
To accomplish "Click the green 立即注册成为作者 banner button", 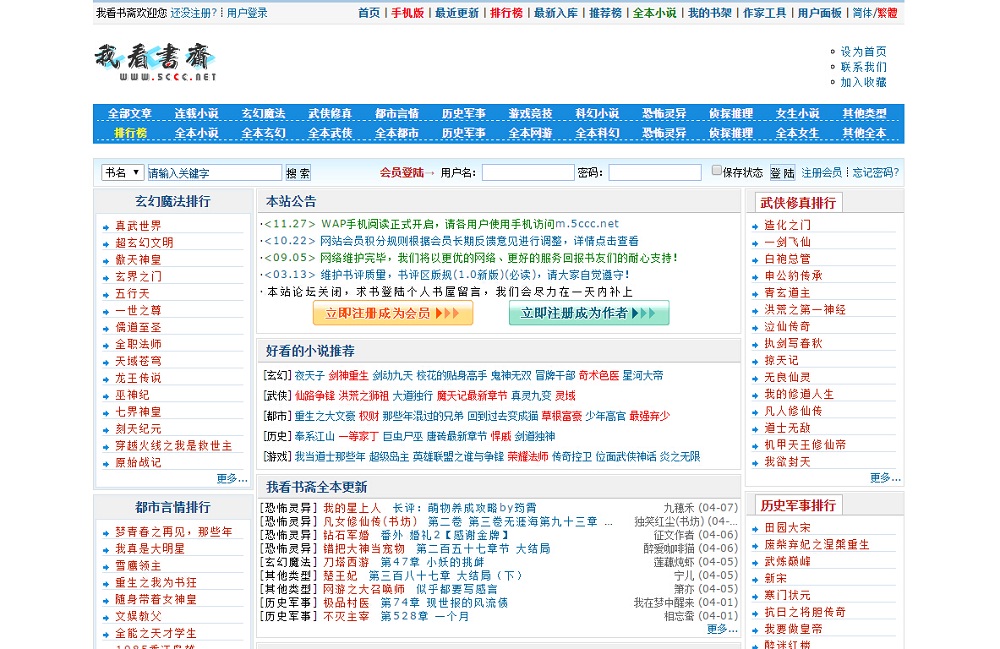I will click(589, 314).
